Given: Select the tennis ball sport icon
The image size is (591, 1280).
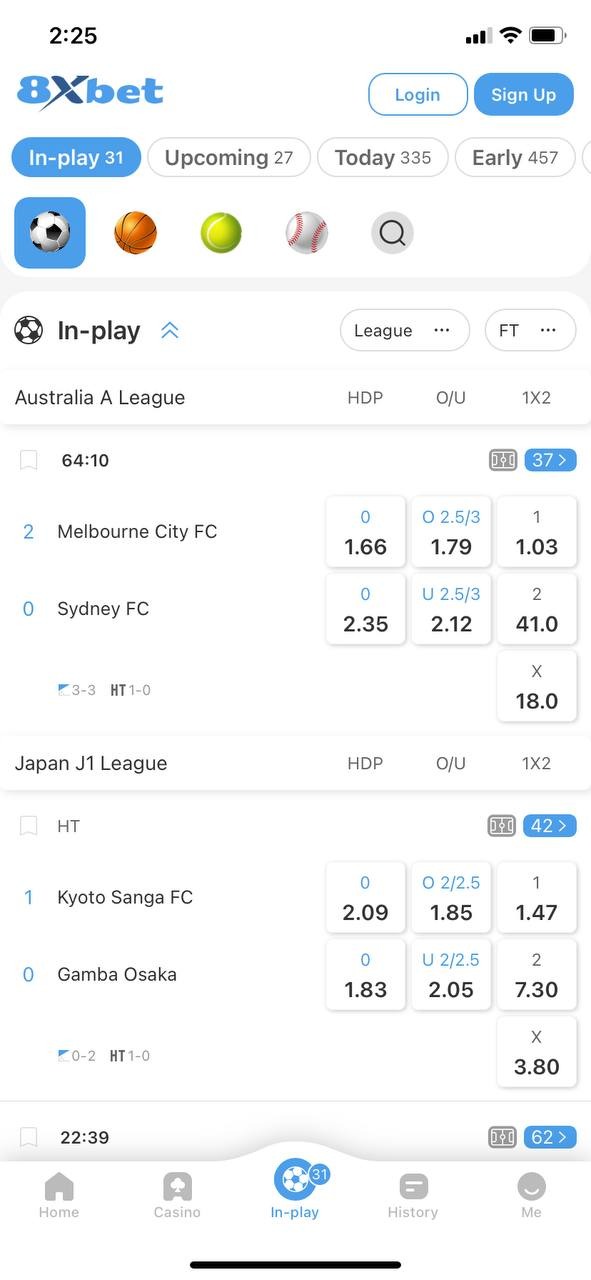Looking at the screenshot, I should tap(221, 233).
